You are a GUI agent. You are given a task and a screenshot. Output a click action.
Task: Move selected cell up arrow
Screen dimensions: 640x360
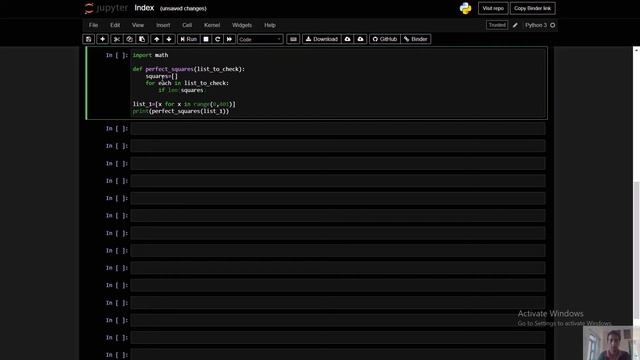click(x=156, y=39)
